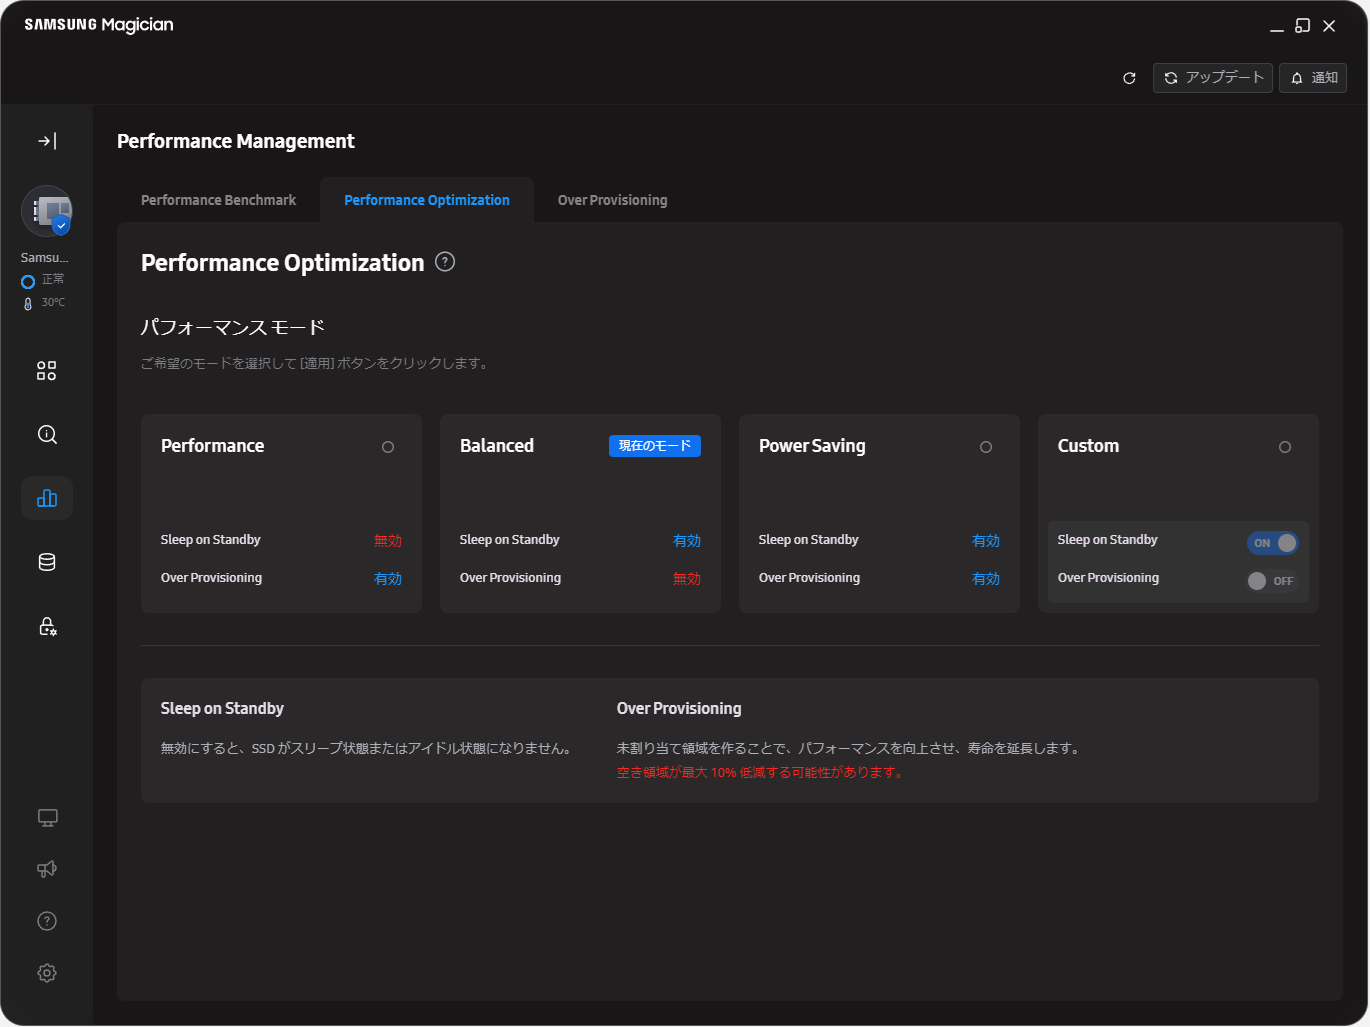Select the Power Saving mode radio button
This screenshot has width=1370, height=1027.
click(985, 447)
